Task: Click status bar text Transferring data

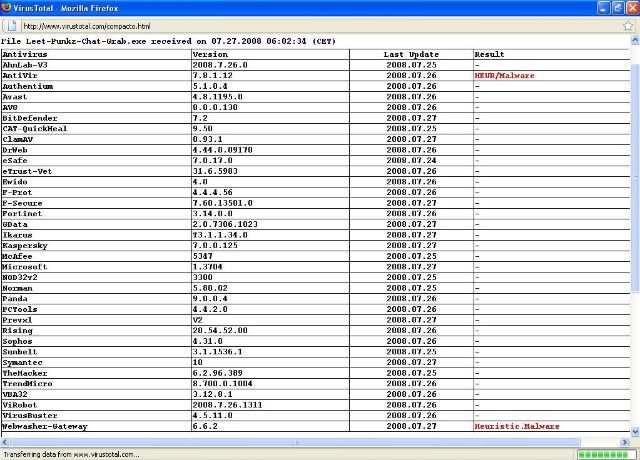Action: pyautogui.click(x=71, y=454)
